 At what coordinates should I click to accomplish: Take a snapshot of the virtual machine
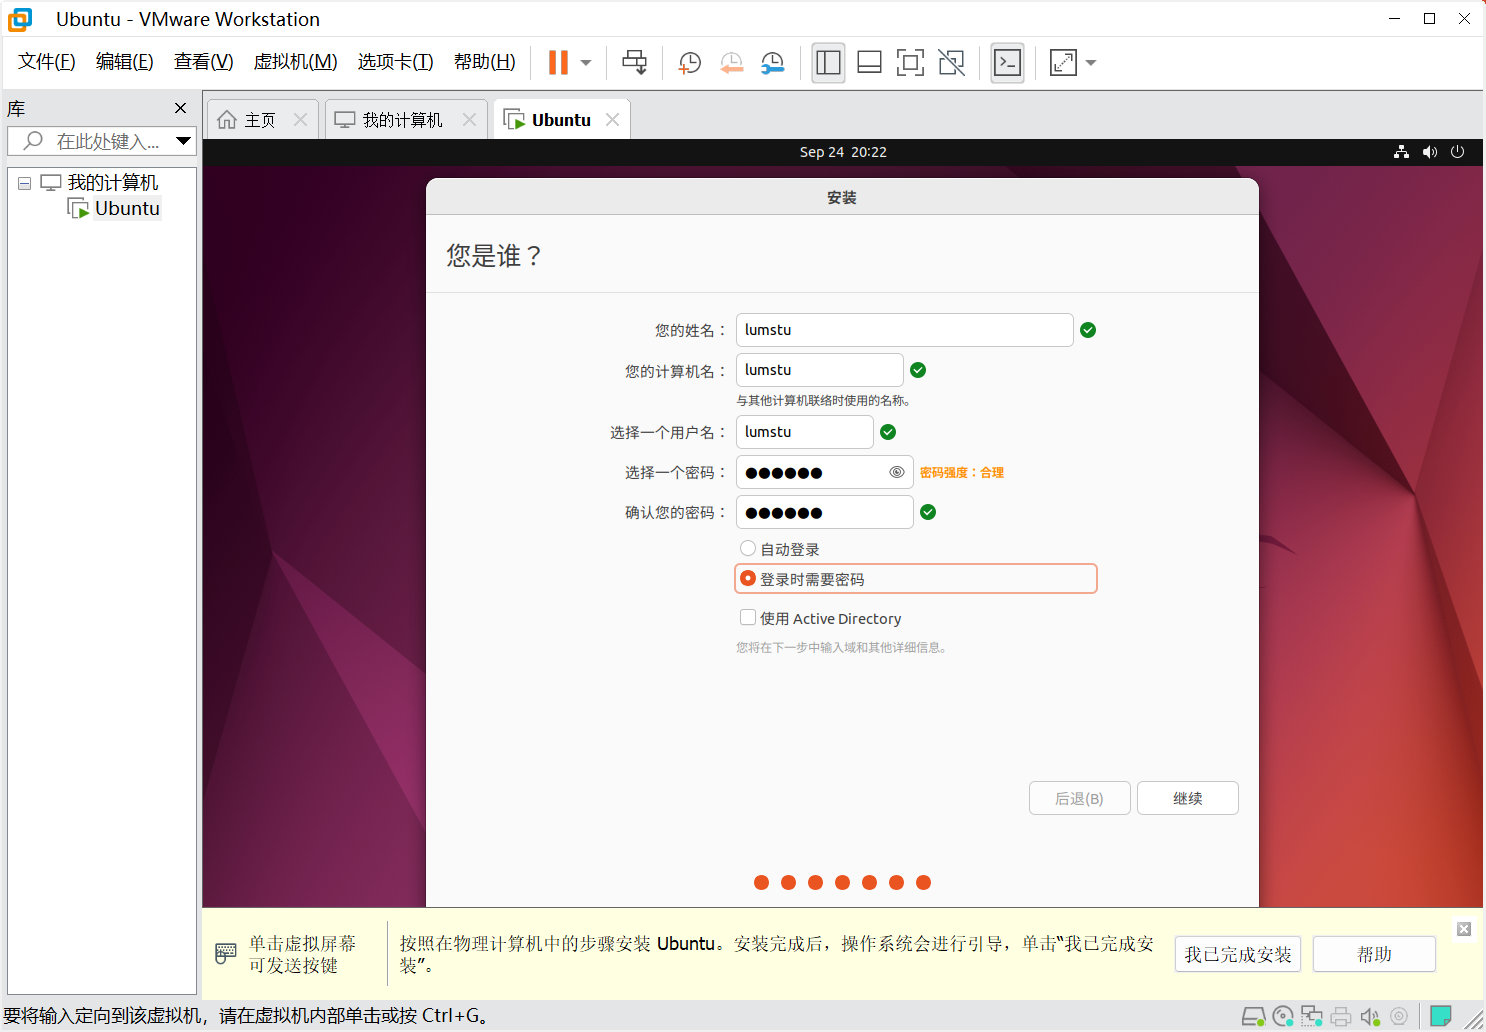(689, 63)
